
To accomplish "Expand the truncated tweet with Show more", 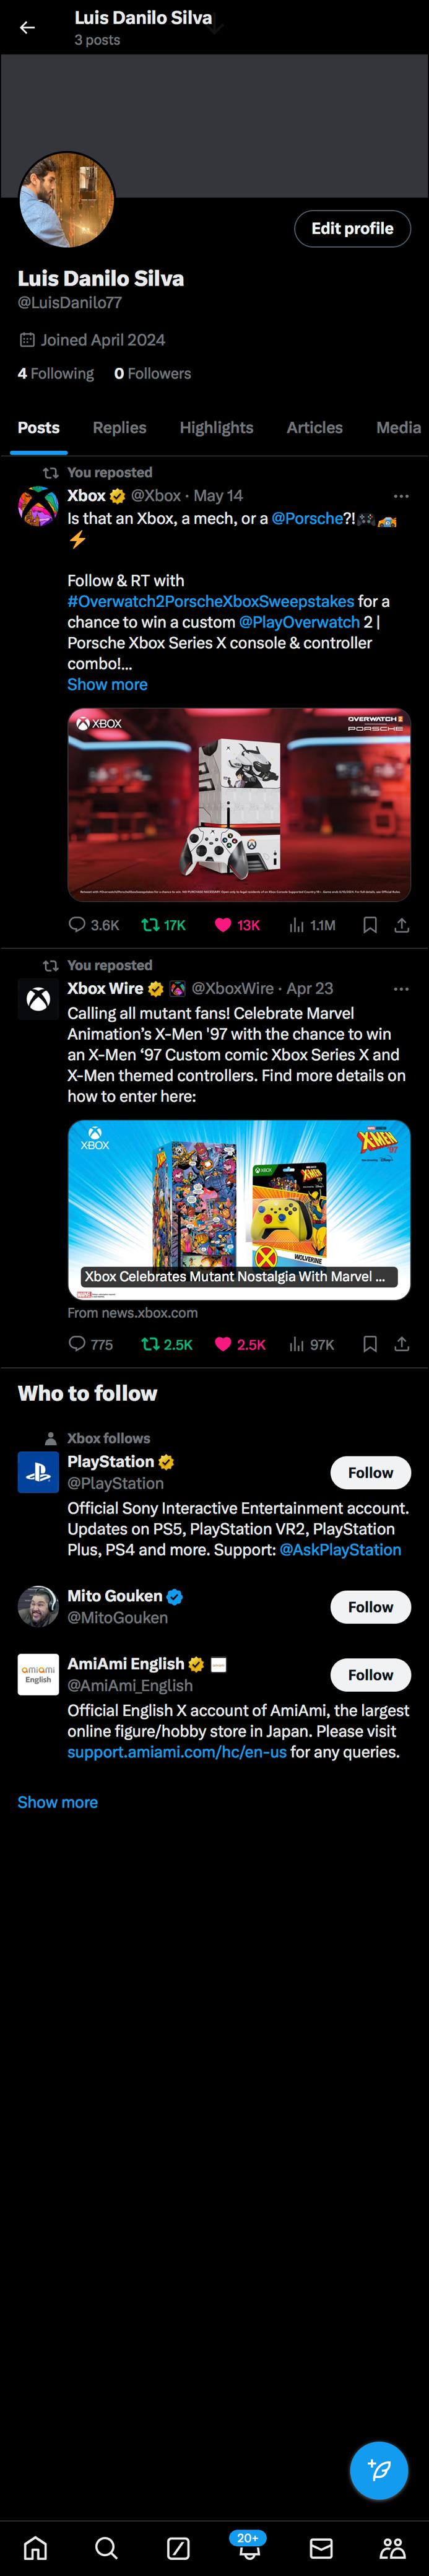I will pyautogui.click(x=106, y=684).
